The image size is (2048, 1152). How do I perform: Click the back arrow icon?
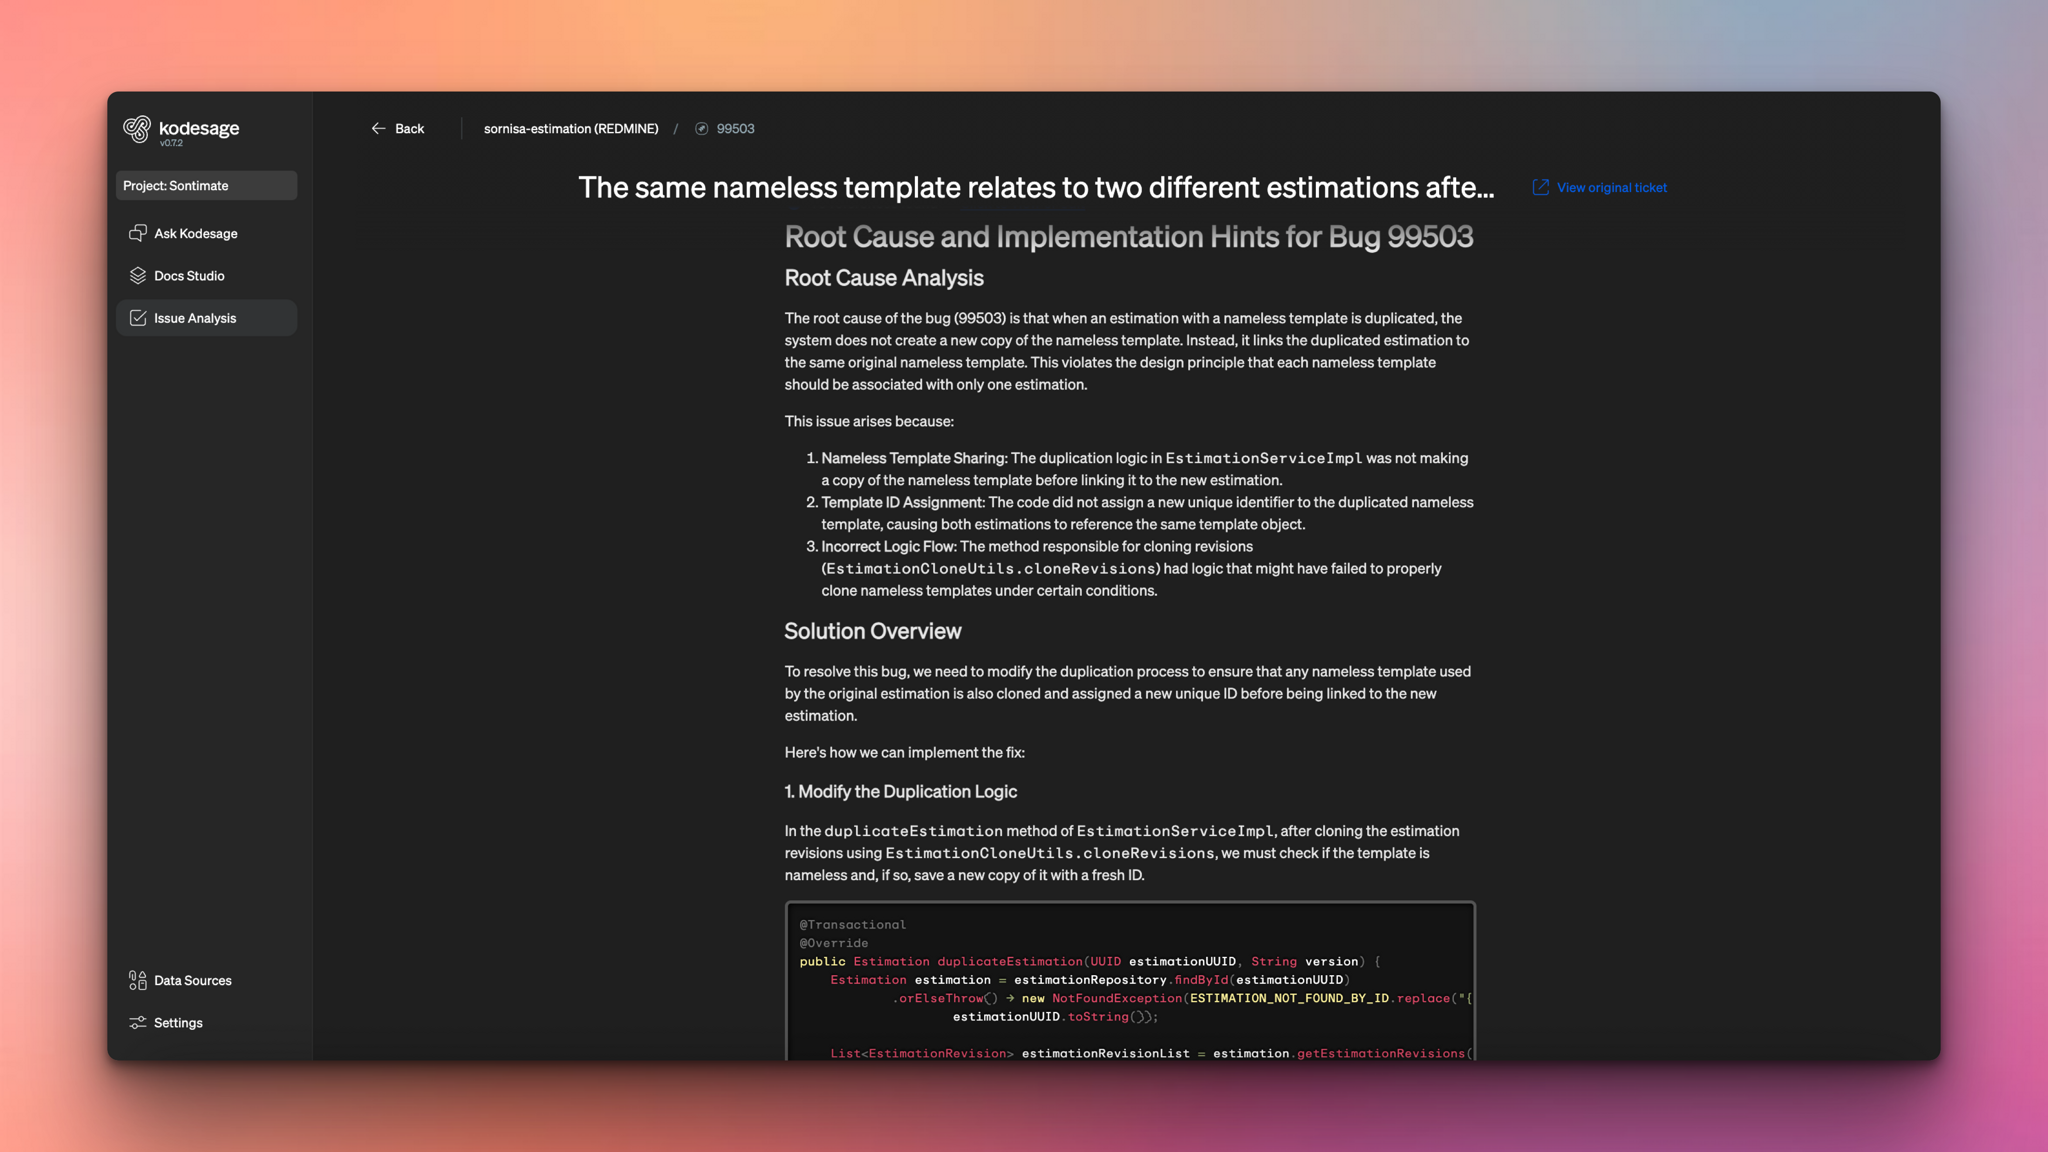(379, 128)
